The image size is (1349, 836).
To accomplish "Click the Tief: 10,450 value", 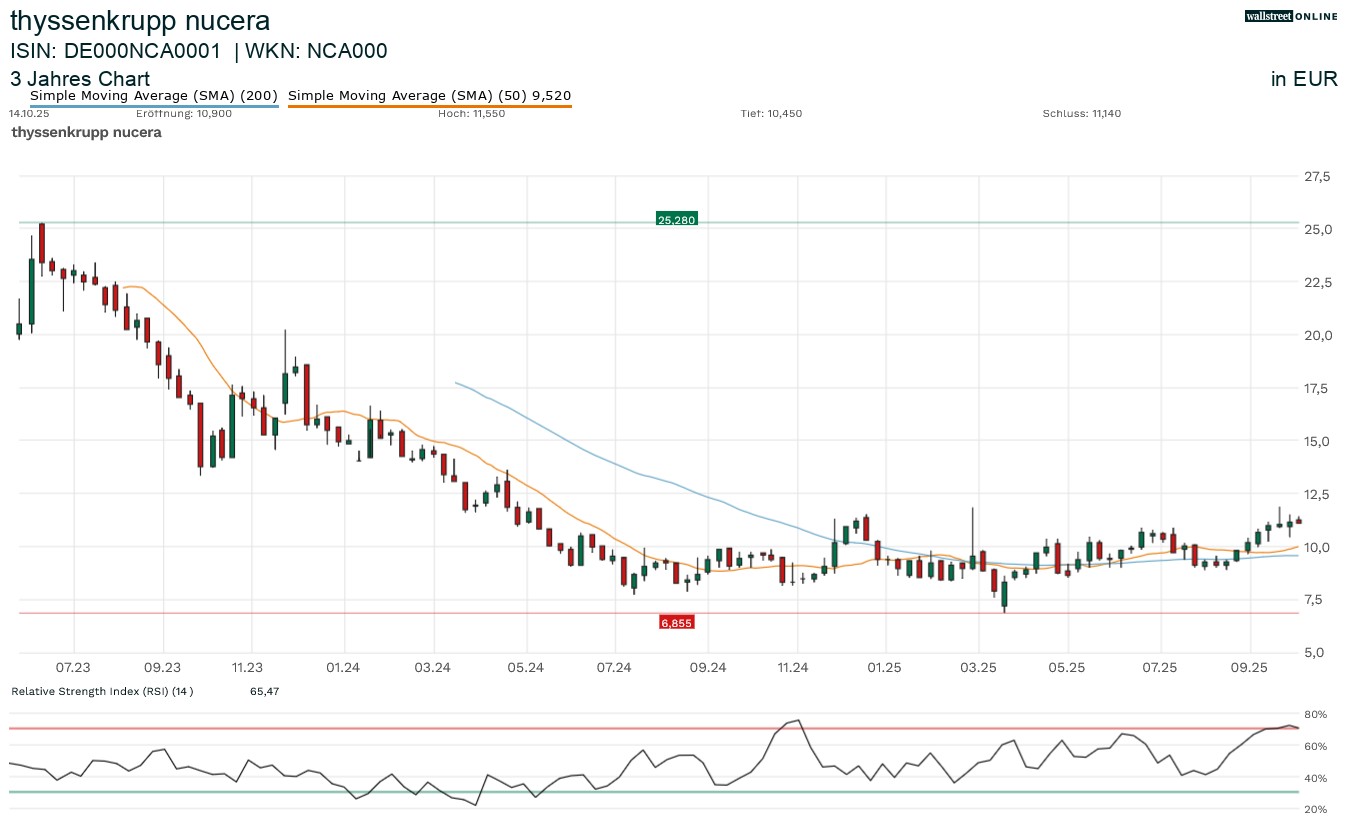I will tap(771, 114).
